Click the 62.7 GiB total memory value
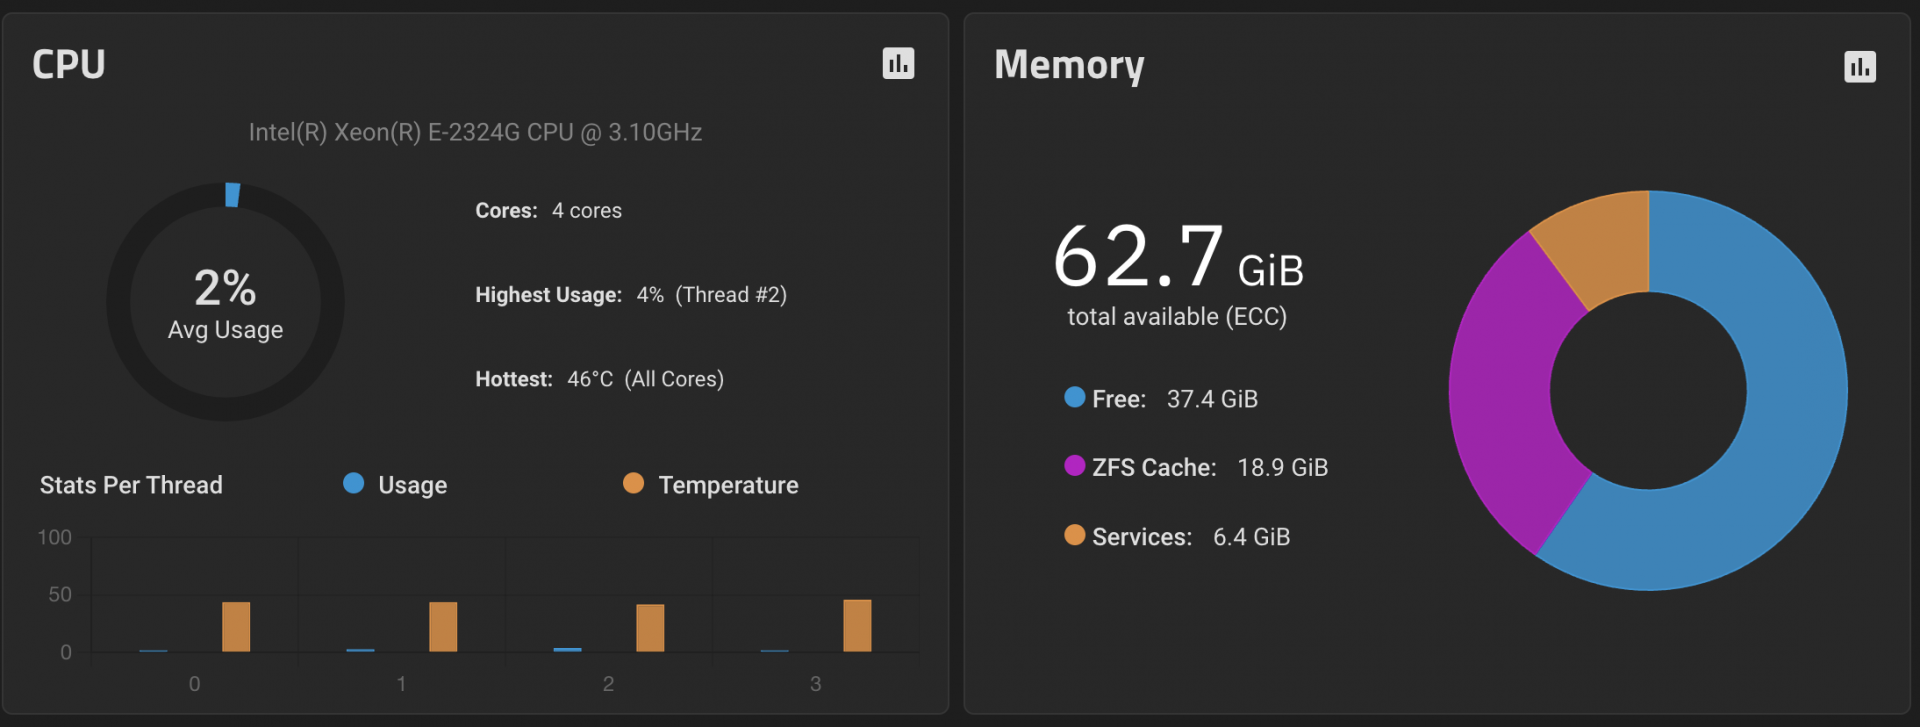Viewport: 1920px width, 727px height. pos(1178,256)
